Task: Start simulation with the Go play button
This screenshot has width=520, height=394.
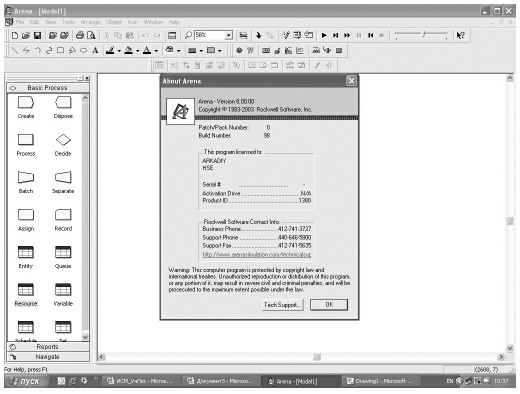Action: [324, 35]
